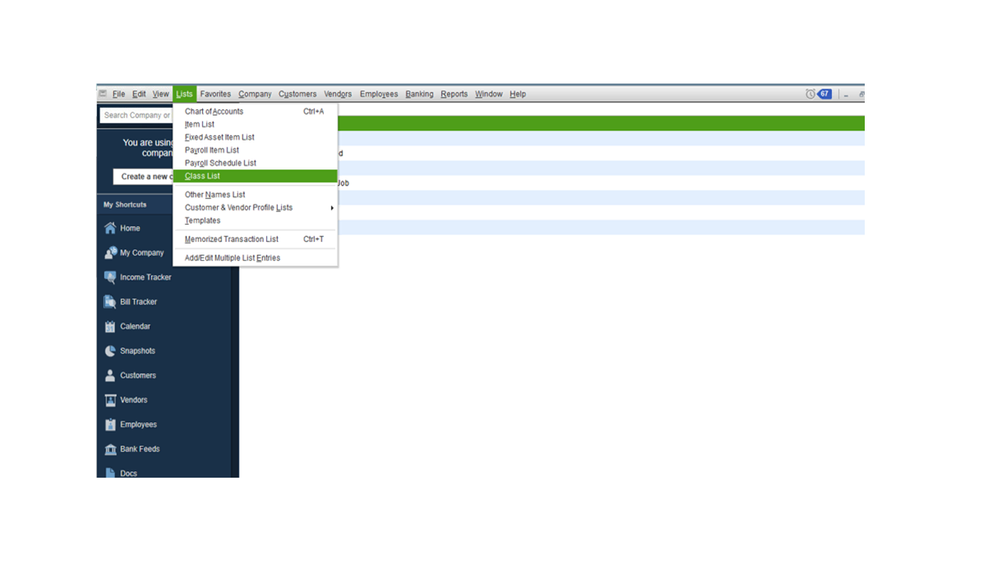Click the Home shortcut label
The image size is (999, 562).
(130, 228)
